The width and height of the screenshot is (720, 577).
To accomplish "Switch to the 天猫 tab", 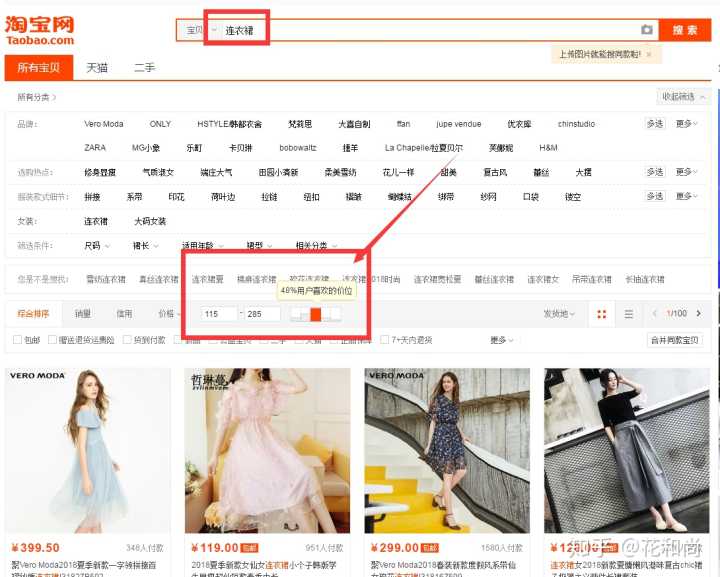I will 96,68.
